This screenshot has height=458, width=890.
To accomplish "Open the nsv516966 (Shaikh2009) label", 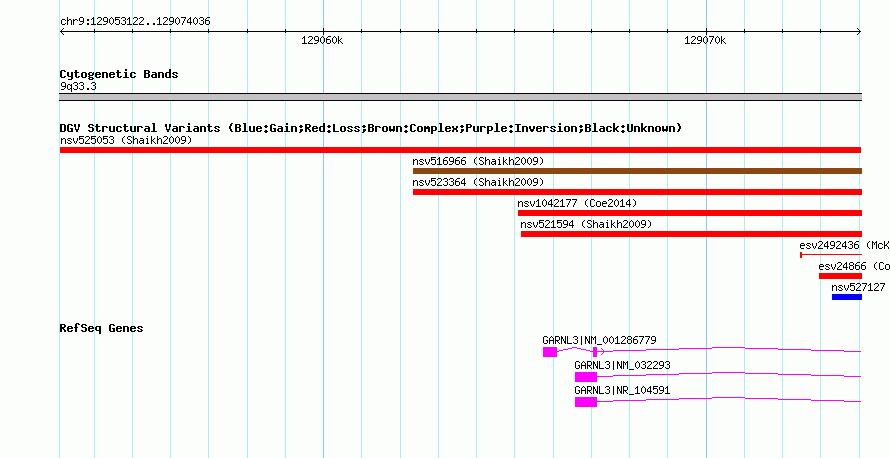I will [478, 161].
